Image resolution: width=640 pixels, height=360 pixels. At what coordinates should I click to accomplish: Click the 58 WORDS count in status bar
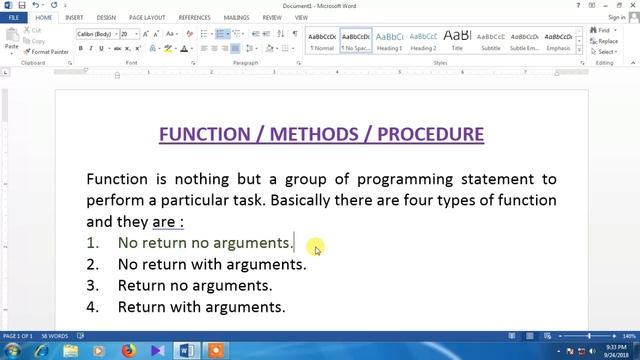pos(55,336)
